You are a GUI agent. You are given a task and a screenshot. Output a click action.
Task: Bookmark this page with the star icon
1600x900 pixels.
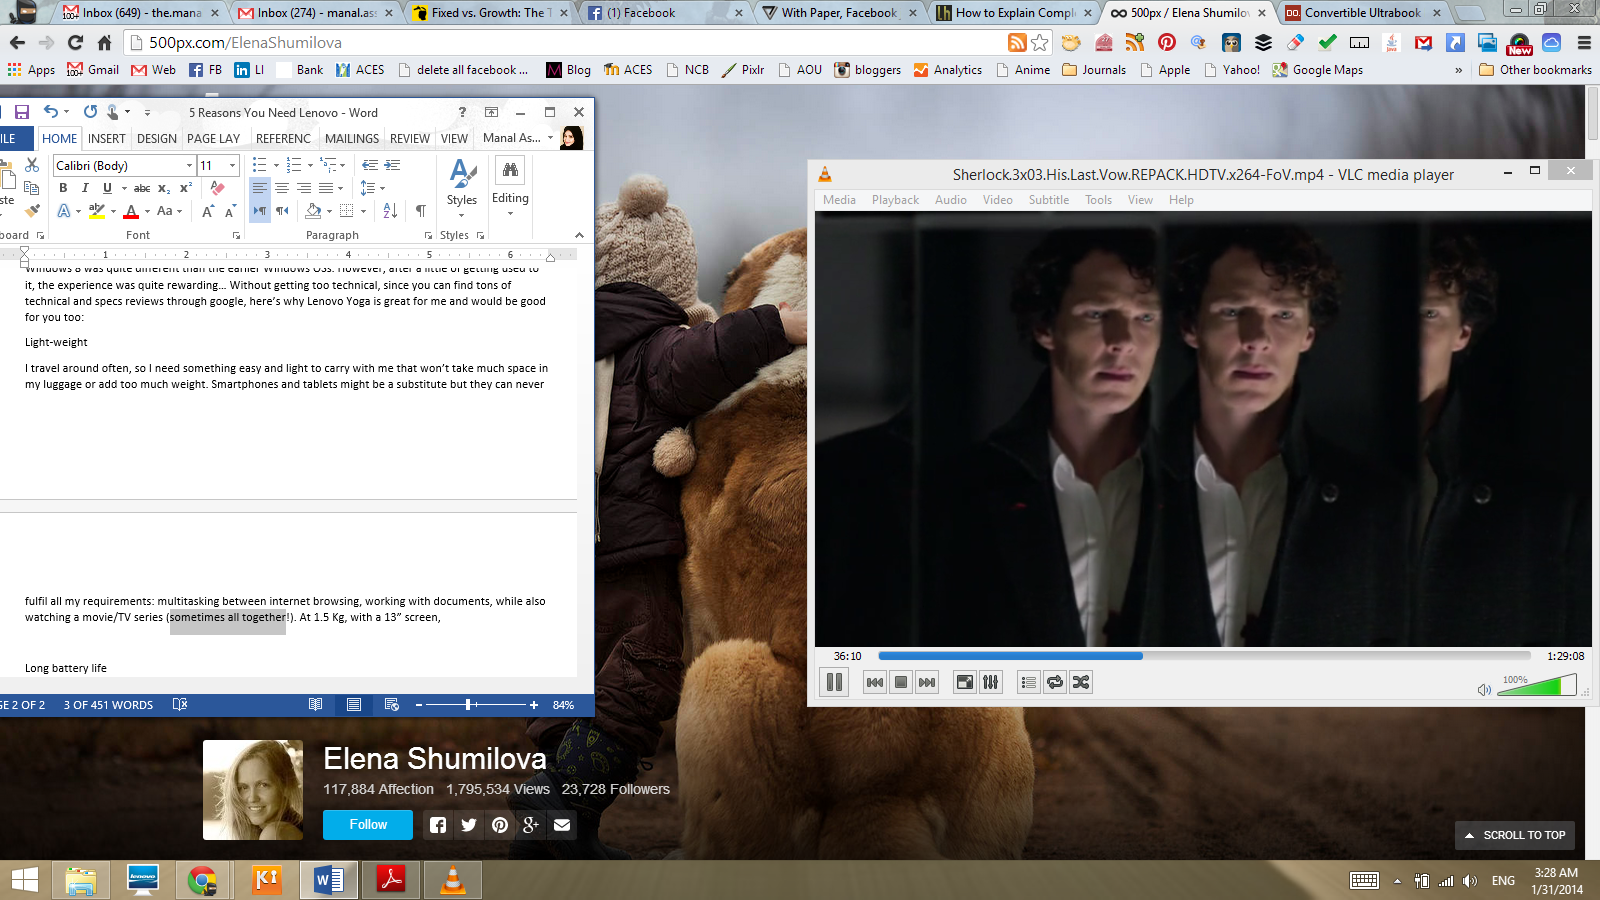point(1040,42)
